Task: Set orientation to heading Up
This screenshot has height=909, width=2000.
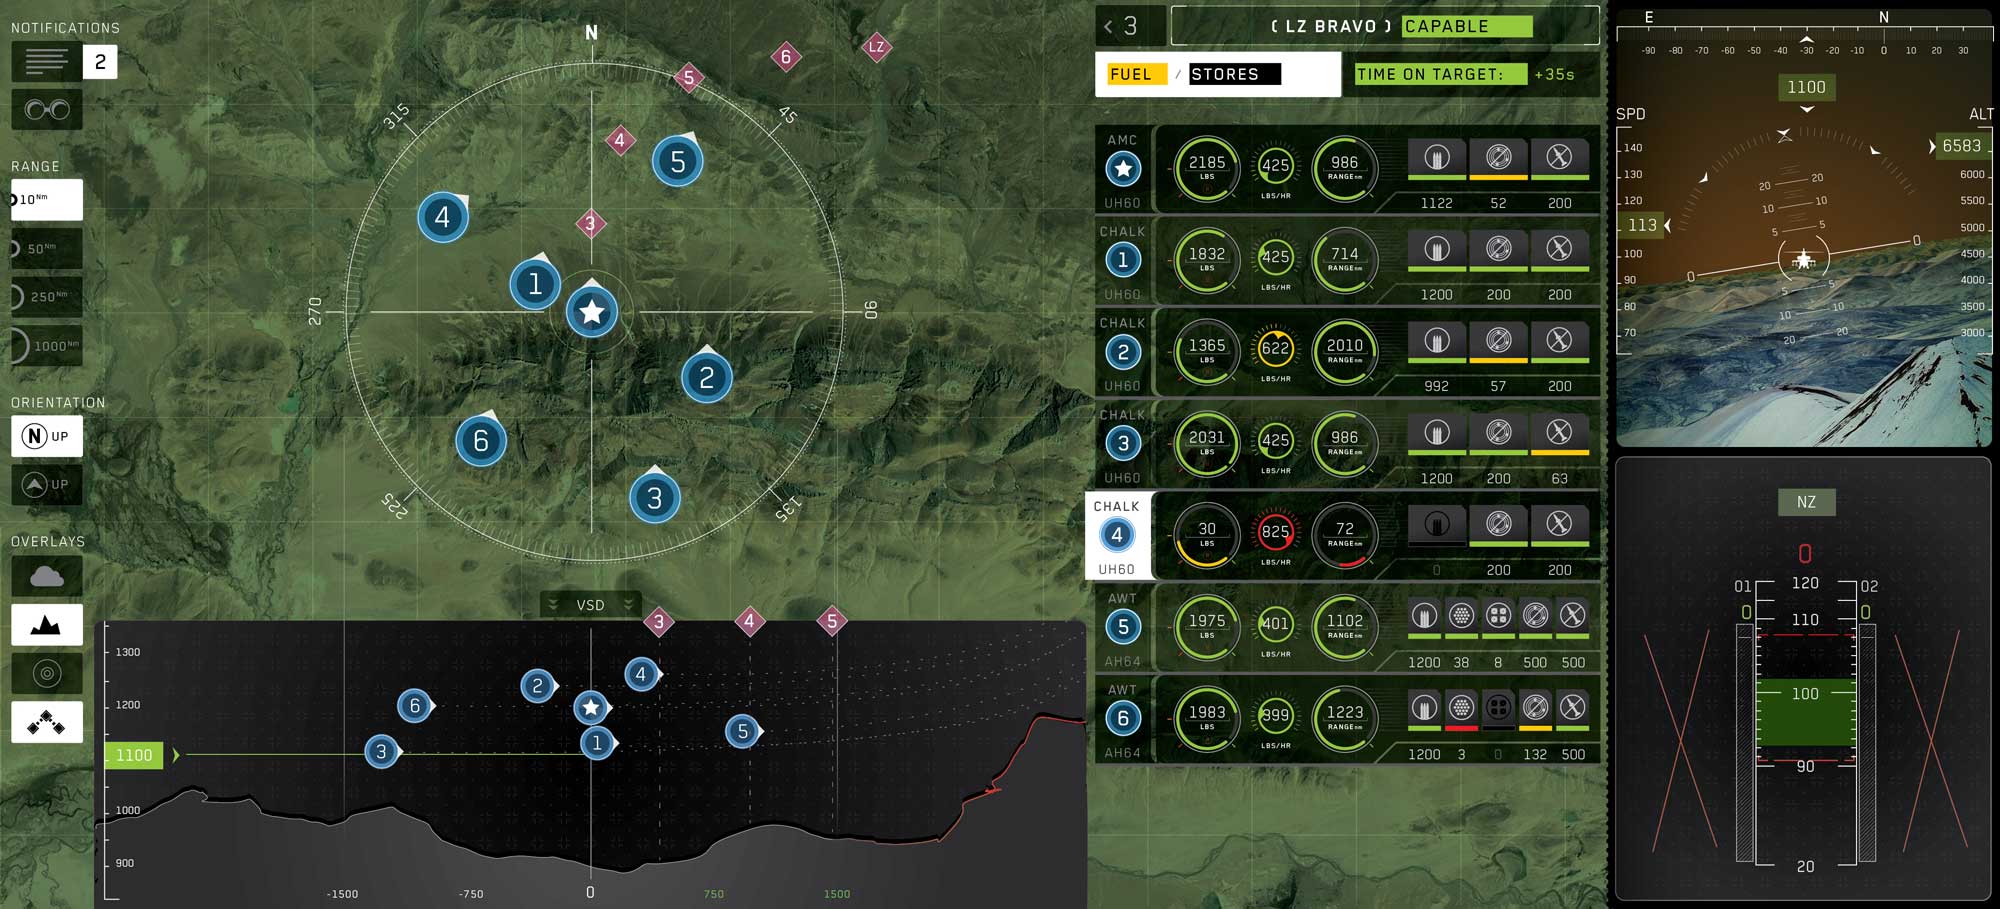Action: click(x=47, y=485)
